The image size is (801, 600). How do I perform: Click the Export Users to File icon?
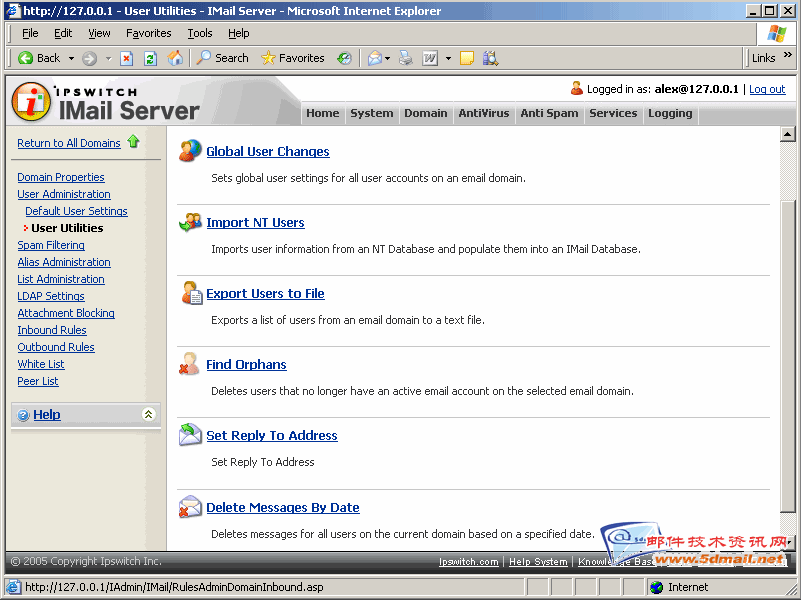[x=190, y=293]
